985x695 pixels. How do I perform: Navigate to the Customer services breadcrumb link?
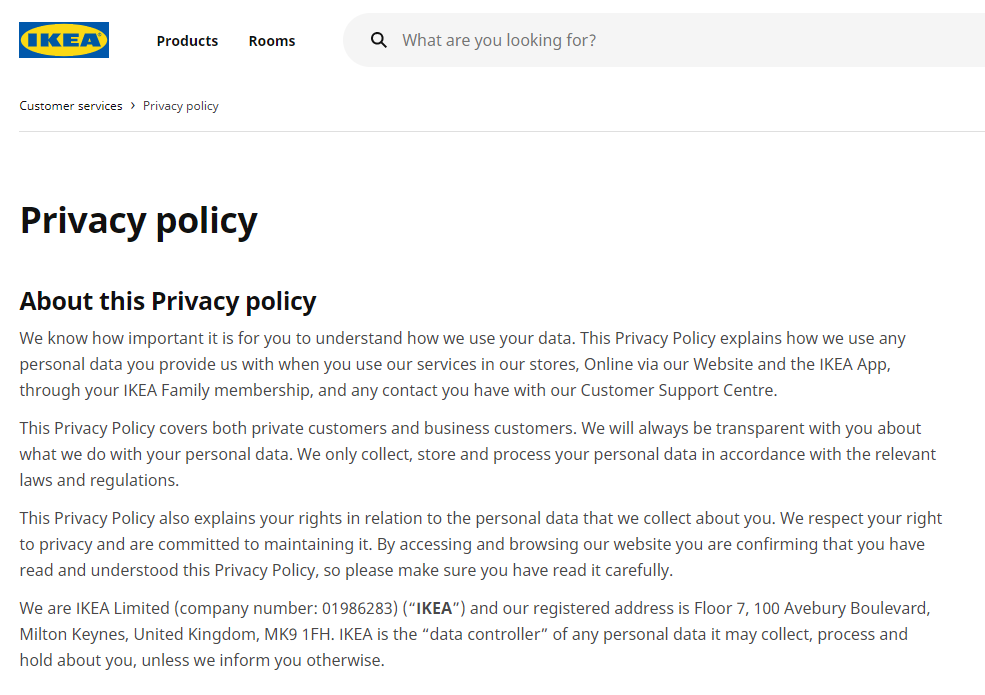pyautogui.click(x=70, y=105)
